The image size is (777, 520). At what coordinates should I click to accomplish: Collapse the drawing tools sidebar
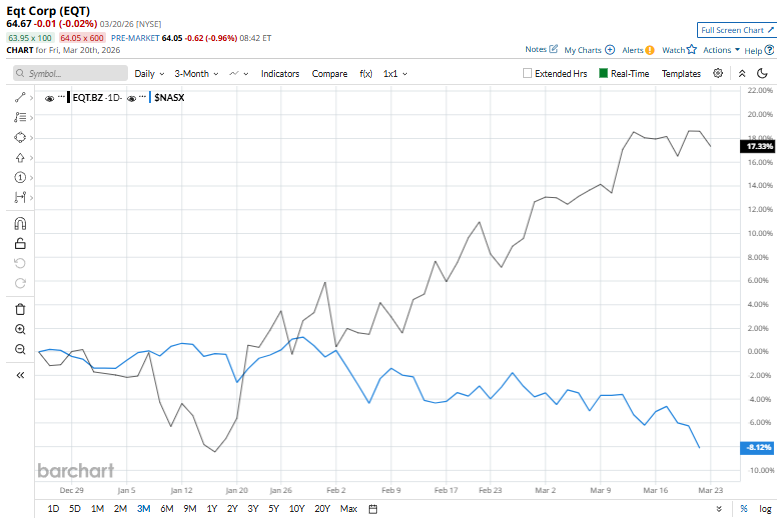click(x=20, y=375)
